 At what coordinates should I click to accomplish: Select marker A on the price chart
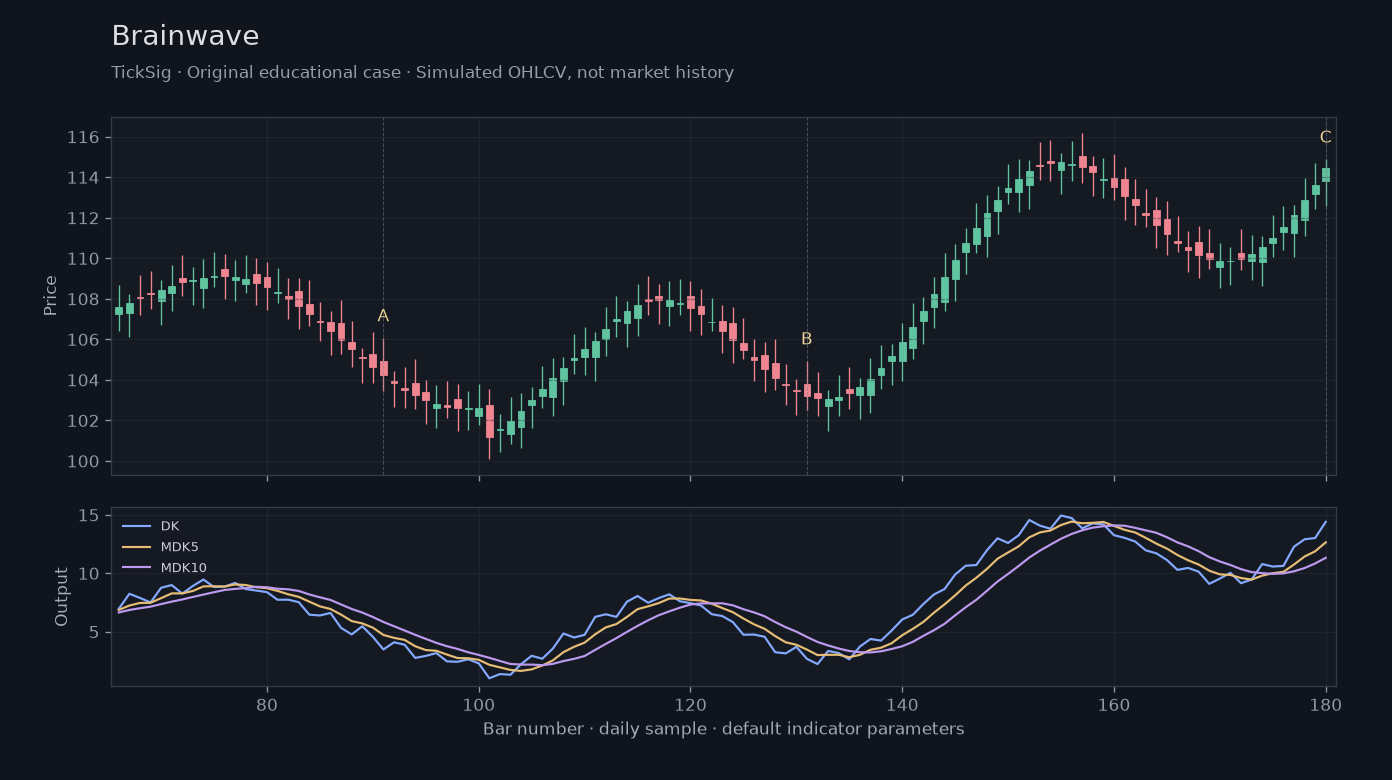coord(383,316)
